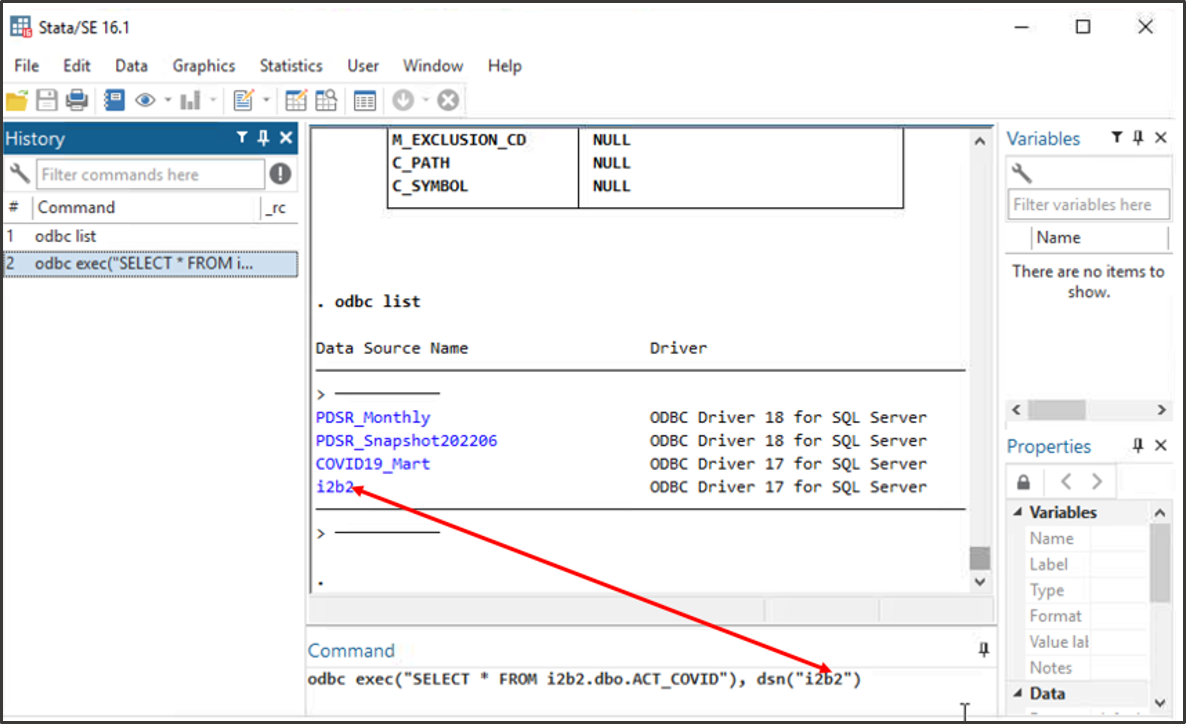Toggle show-errors-only exclamation button in History

[x=281, y=174]
